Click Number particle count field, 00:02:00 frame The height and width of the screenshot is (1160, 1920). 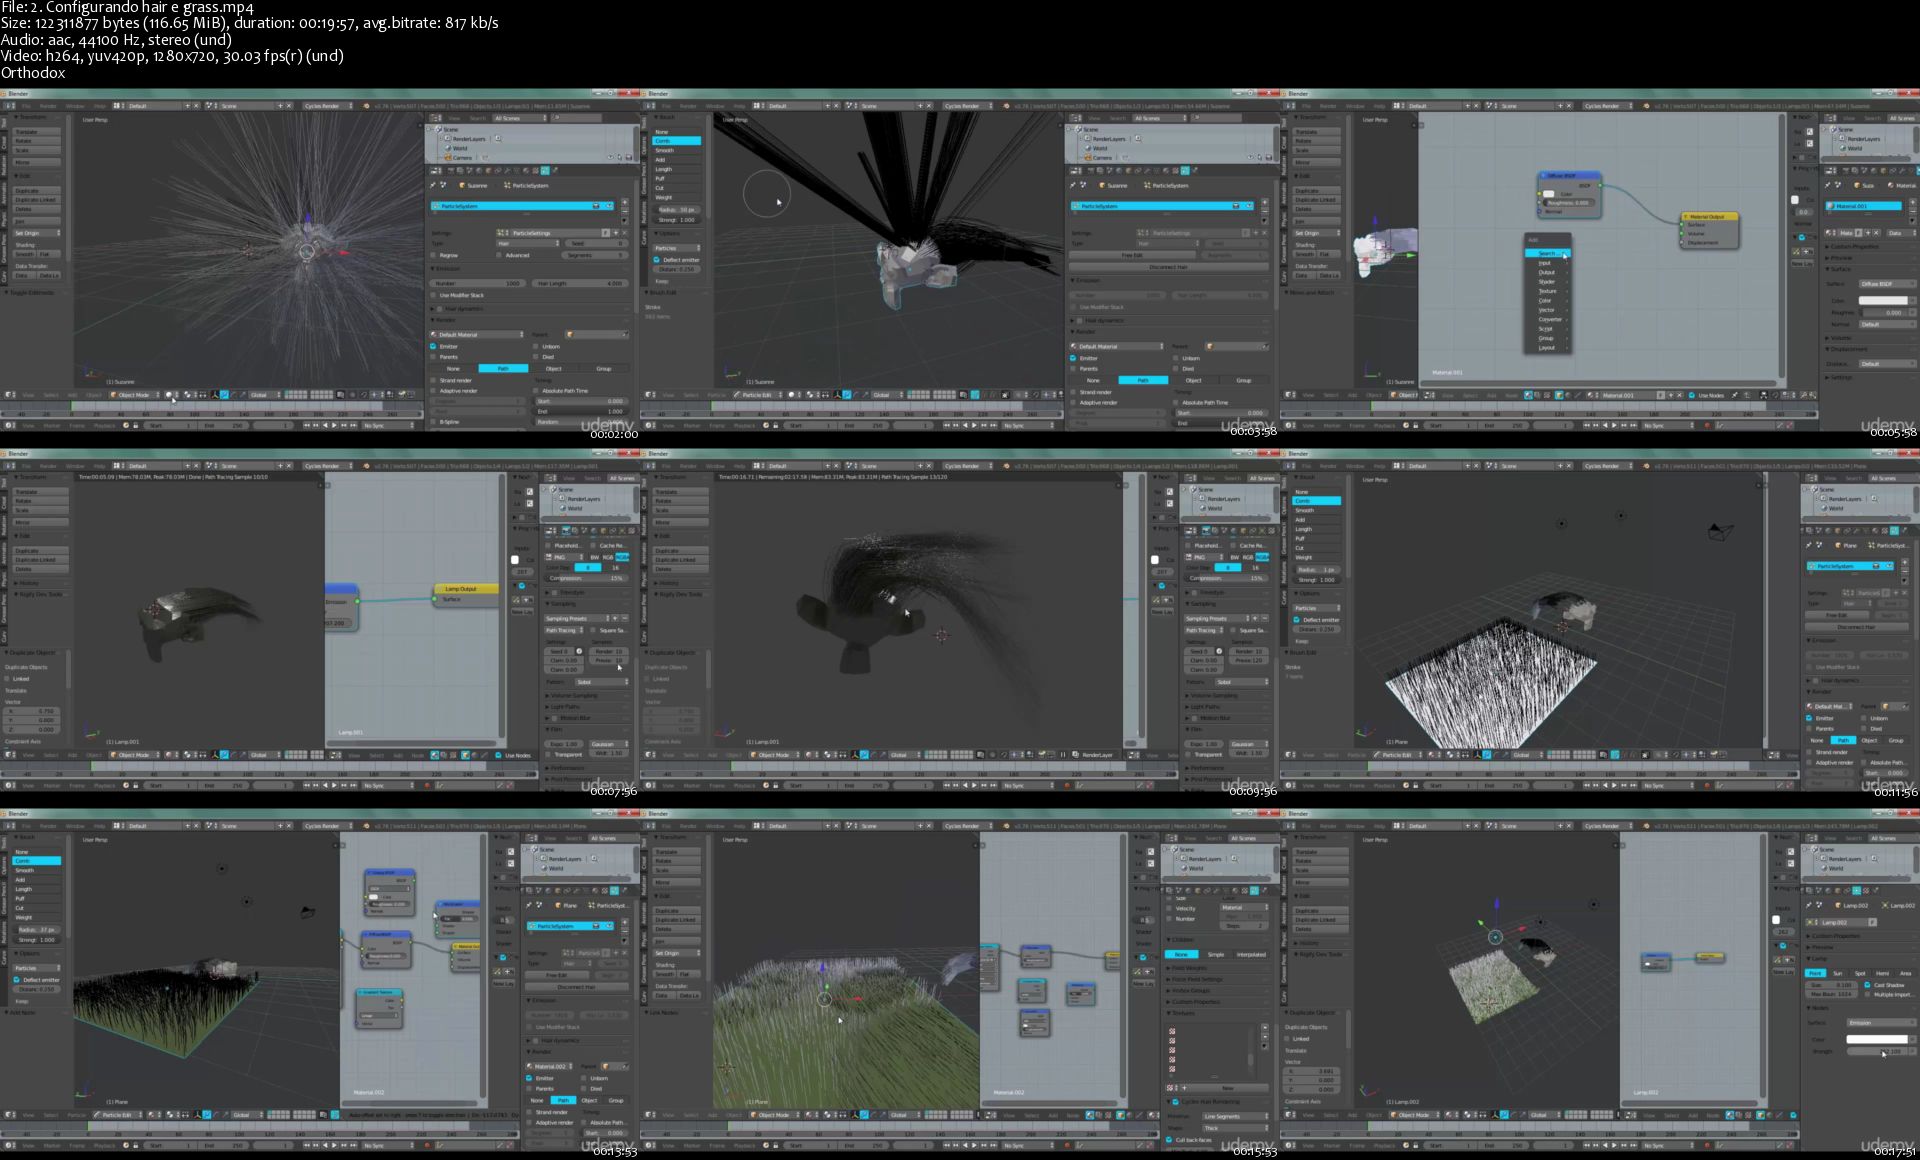pos(478,283)
